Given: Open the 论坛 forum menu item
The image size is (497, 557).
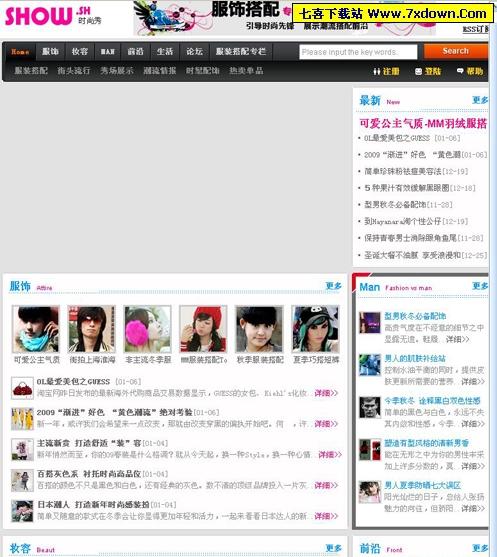Looking at the screenshot, I should point(194,52).
